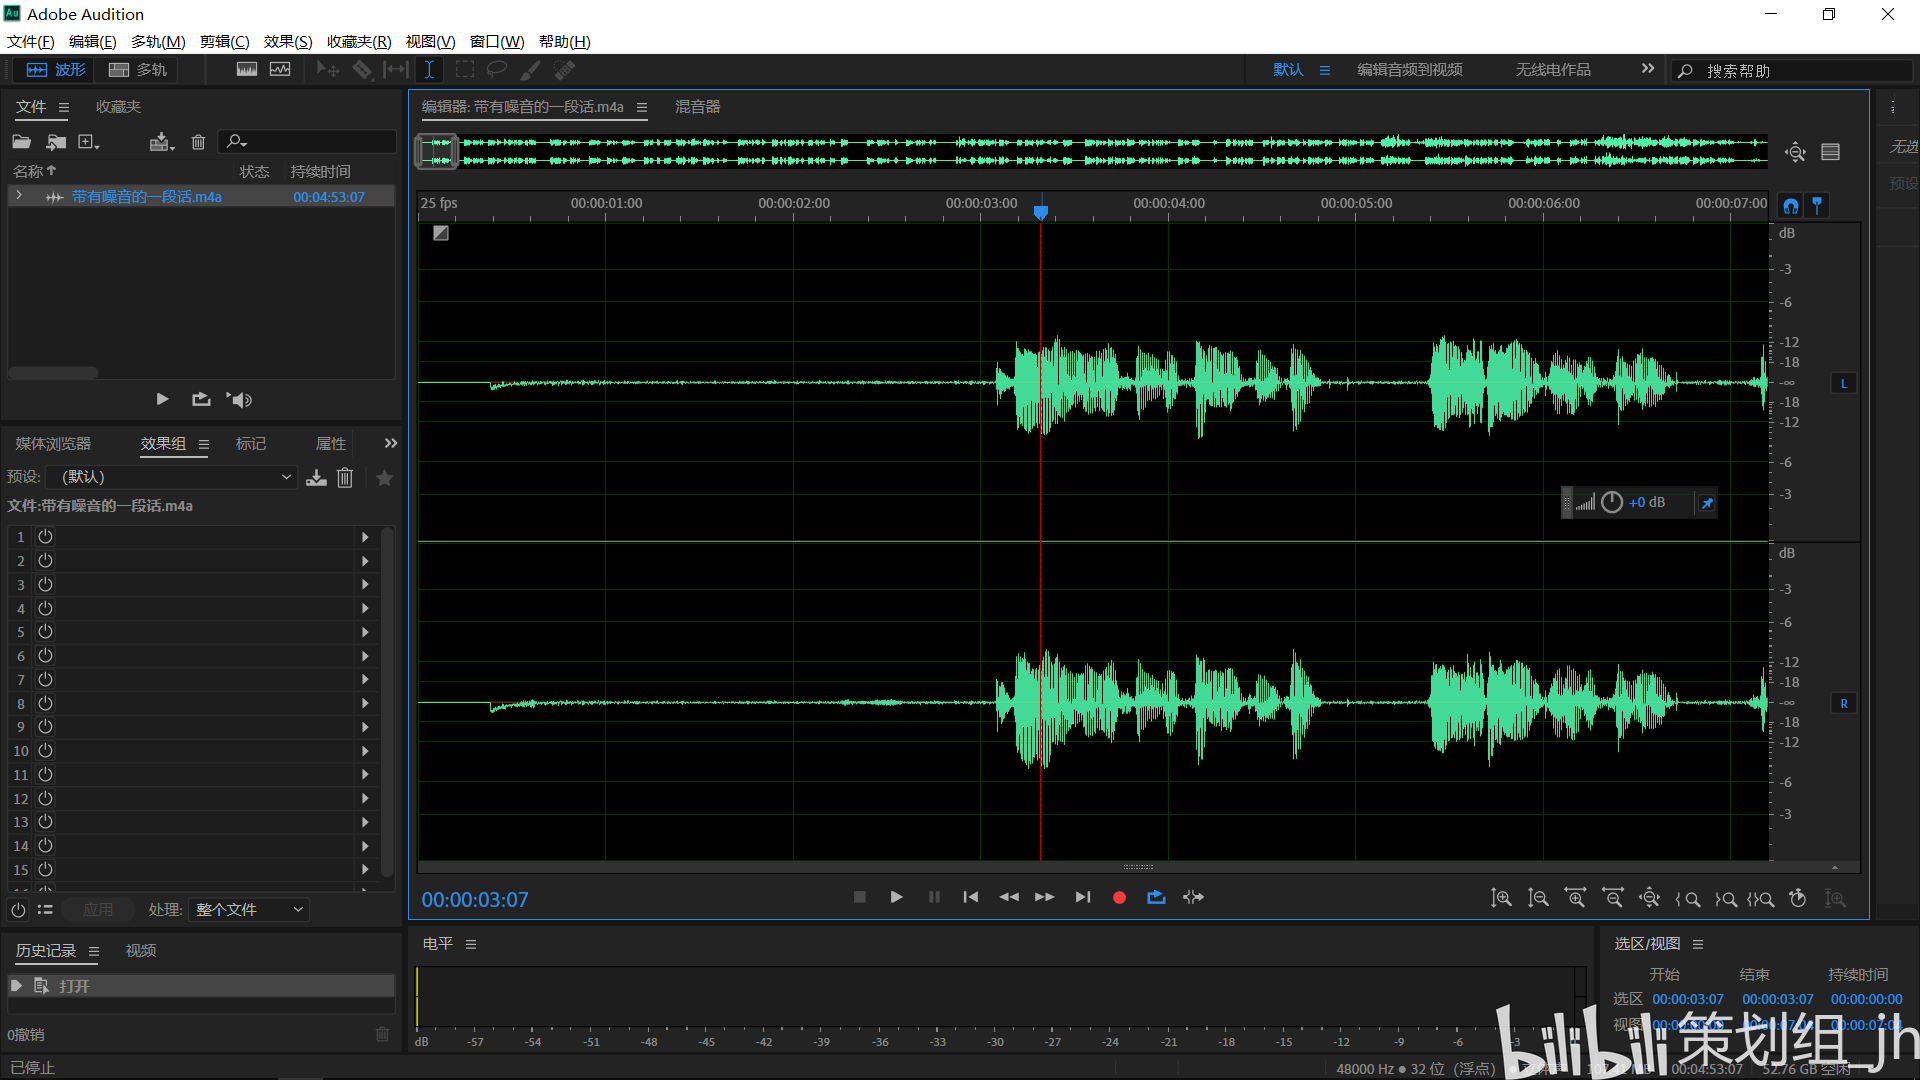The width and height of the screenshot is (1920, 1080).
Task: Open the effect menu arrow for slot 13
Action: click(365, 822)
